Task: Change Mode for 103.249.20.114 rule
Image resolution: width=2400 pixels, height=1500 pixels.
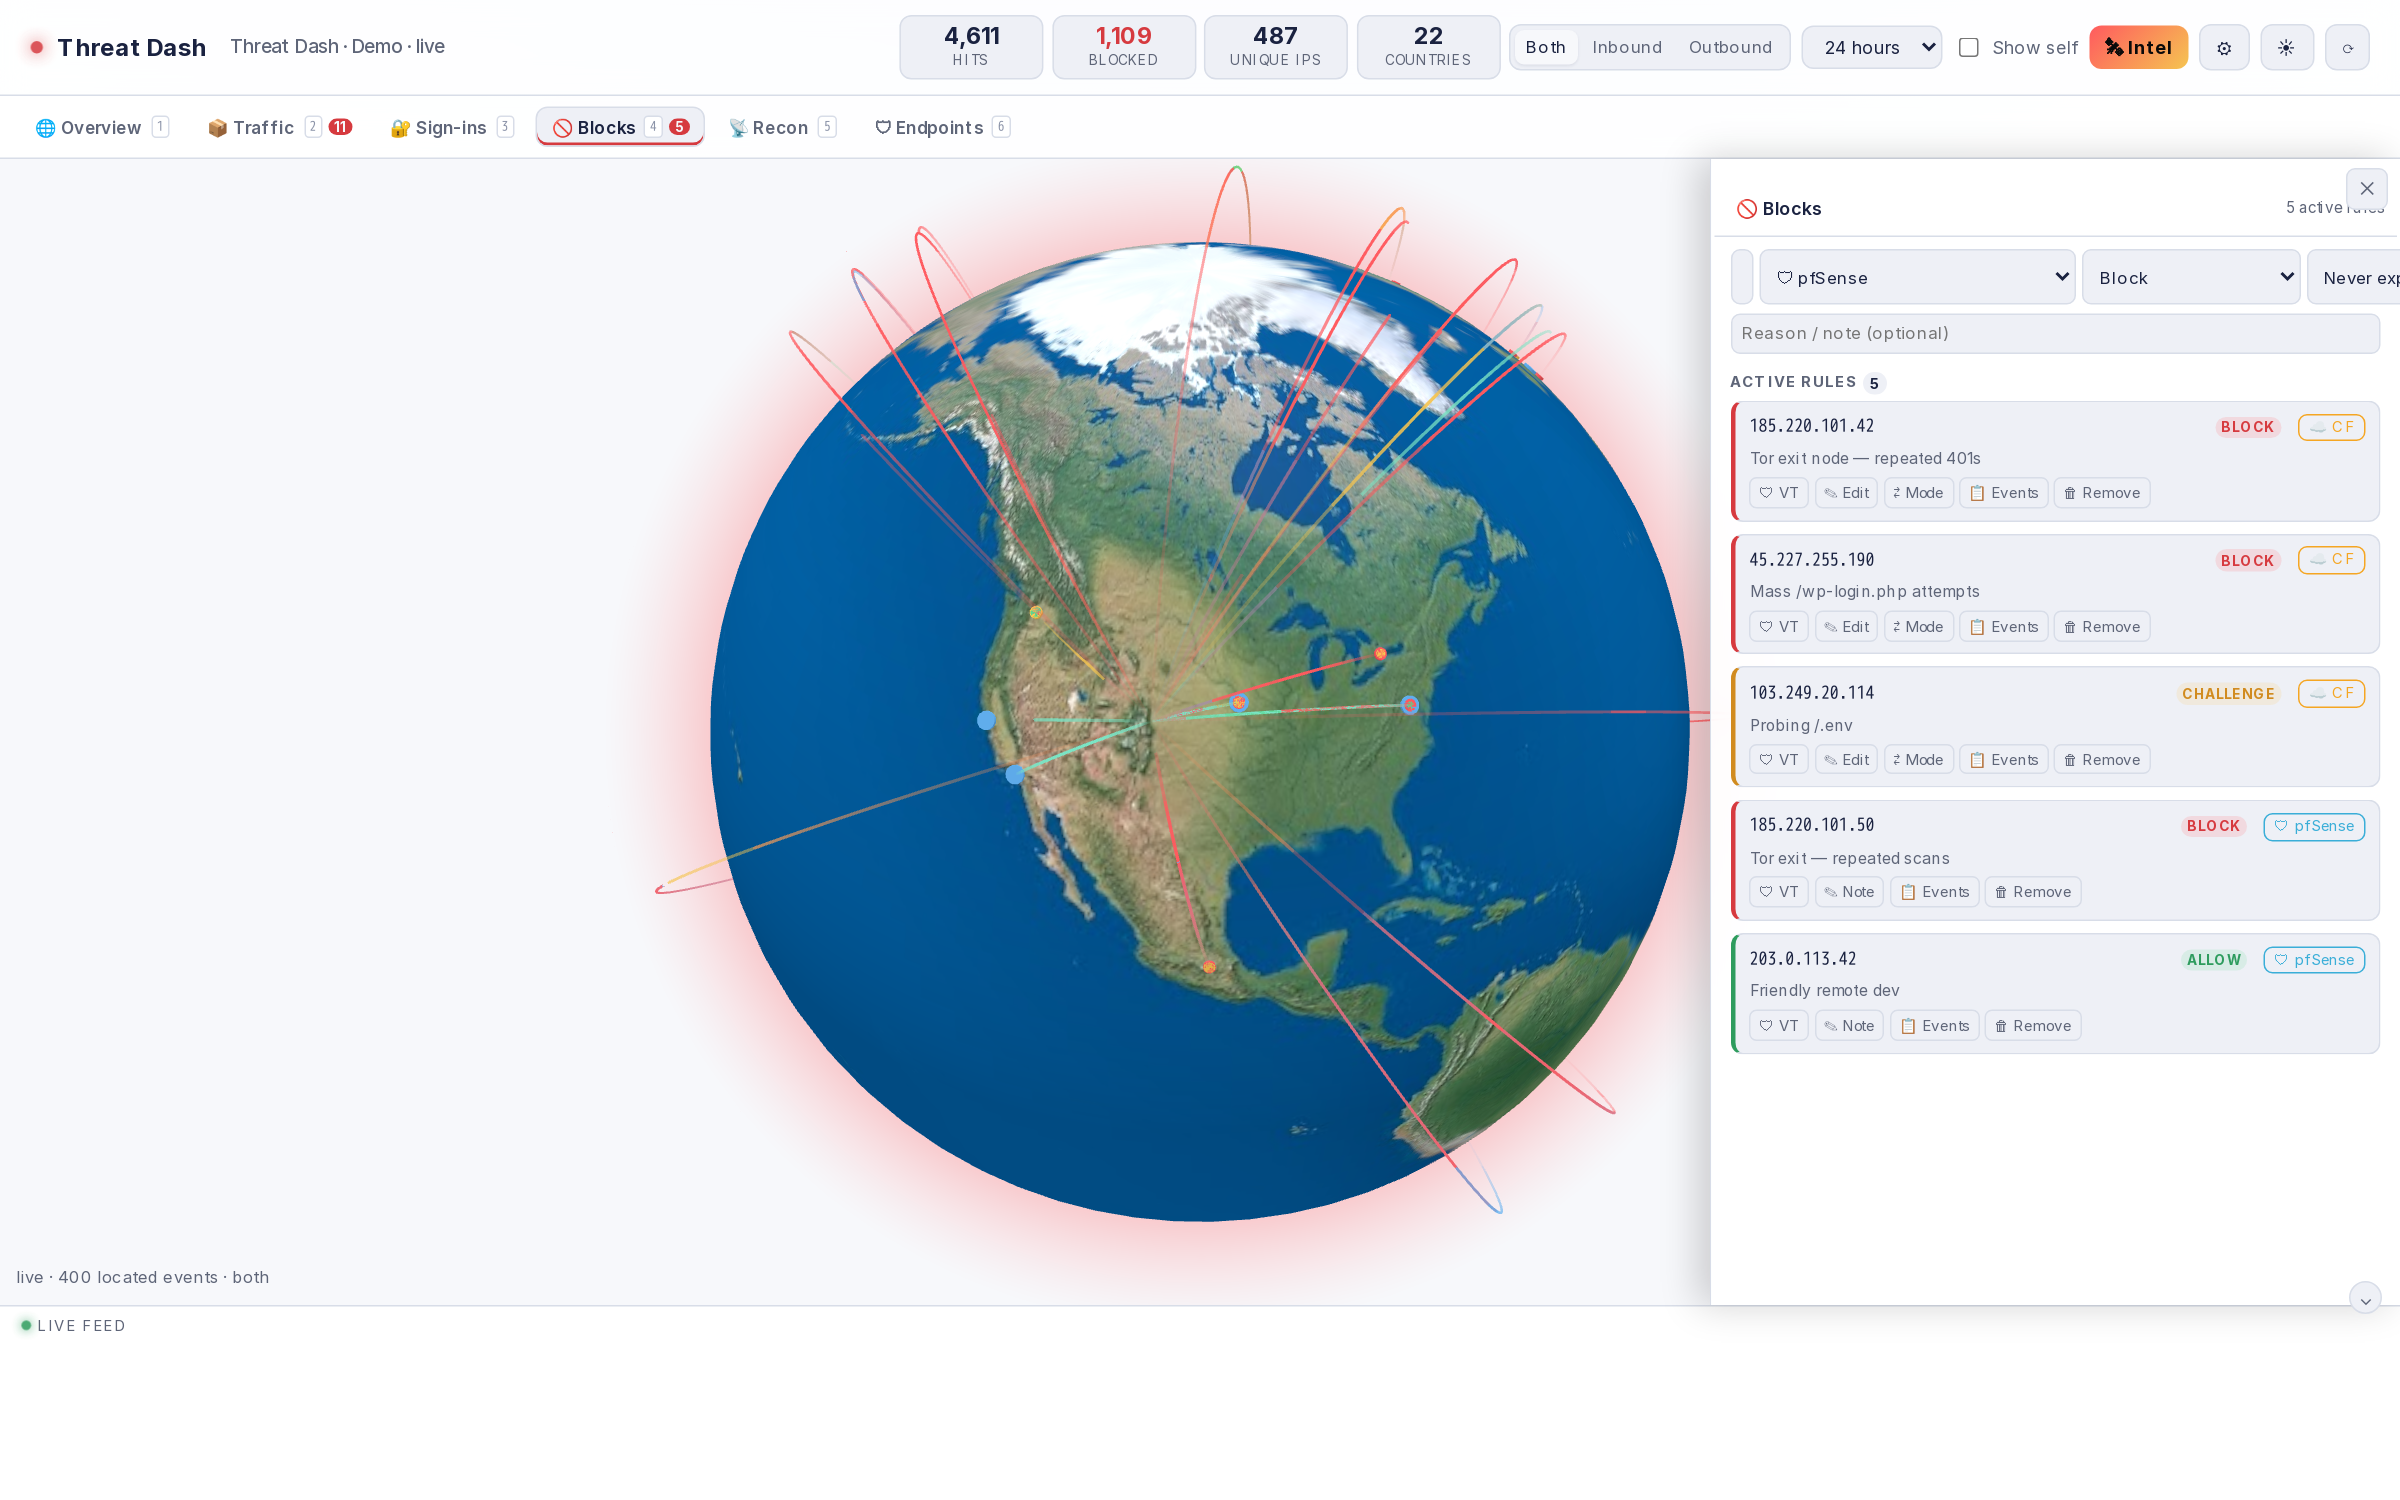Action: click(1918, 760)
